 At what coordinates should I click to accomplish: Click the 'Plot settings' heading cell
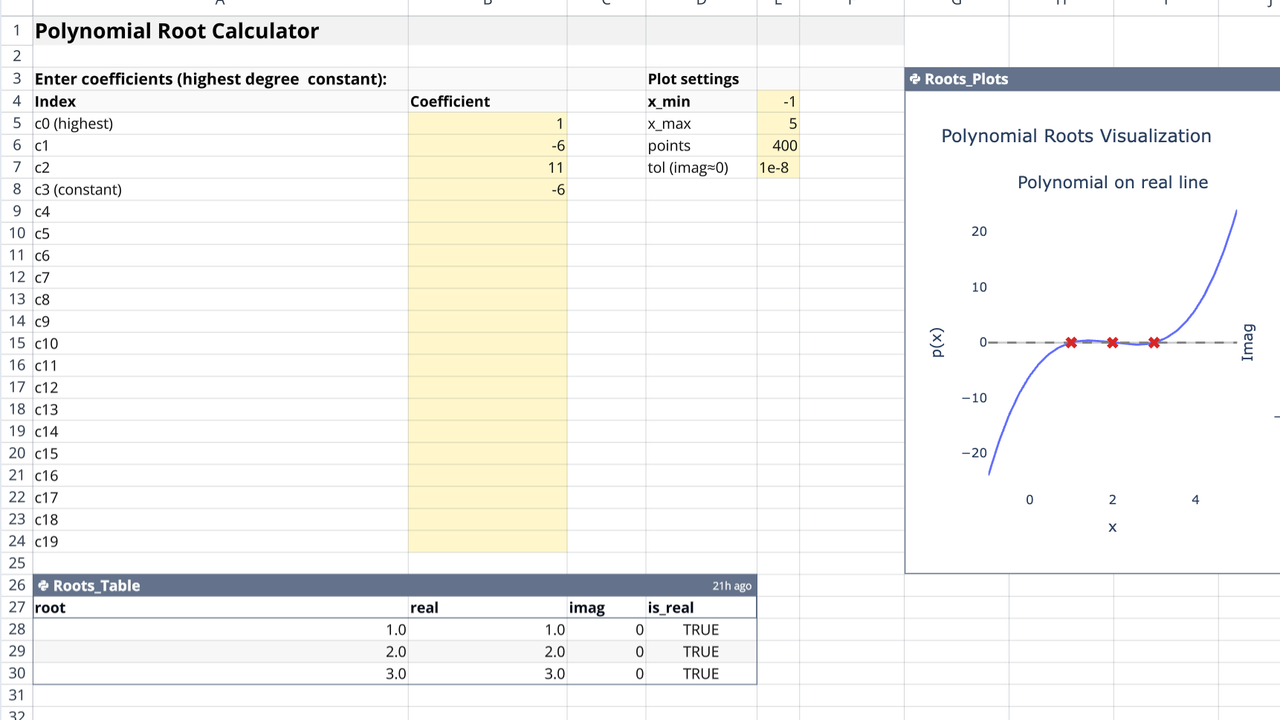(x=701, y=80)
